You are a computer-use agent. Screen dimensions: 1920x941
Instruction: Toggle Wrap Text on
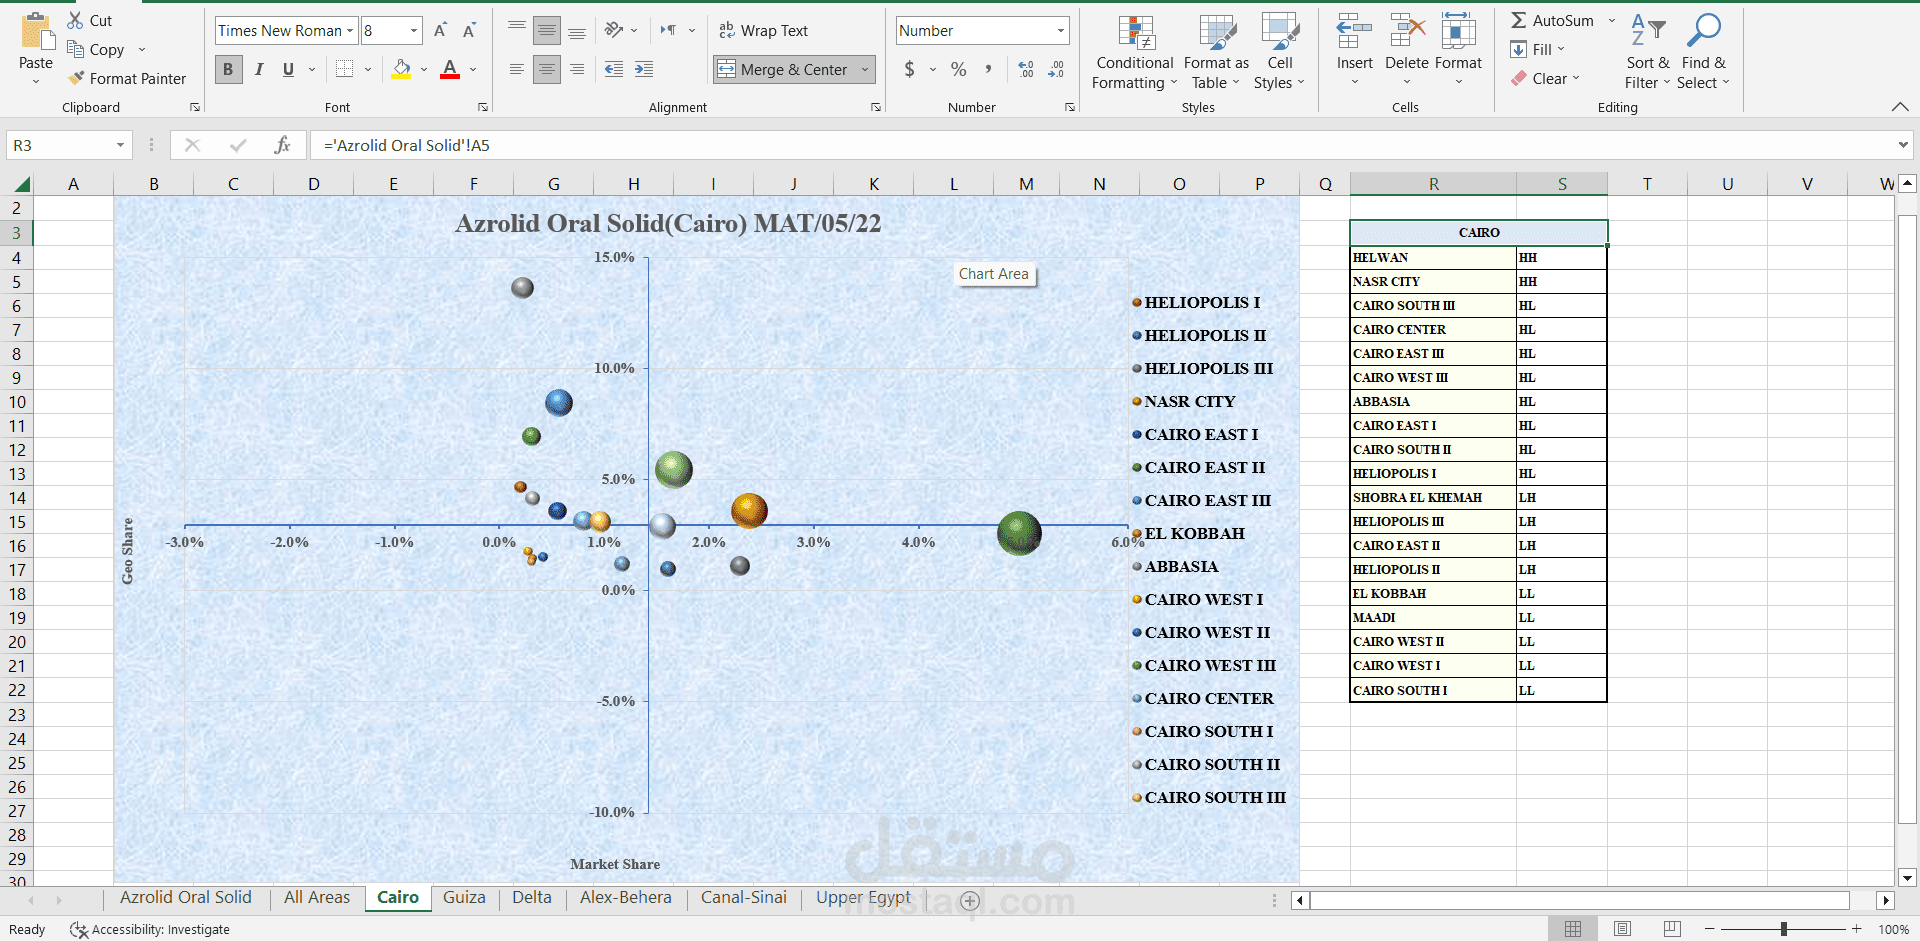pos(763,31)
